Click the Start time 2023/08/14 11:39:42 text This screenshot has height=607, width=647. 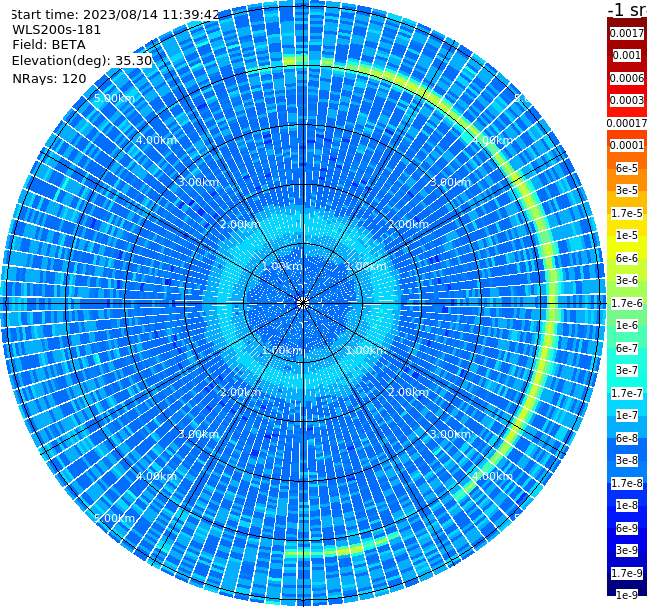115,15
